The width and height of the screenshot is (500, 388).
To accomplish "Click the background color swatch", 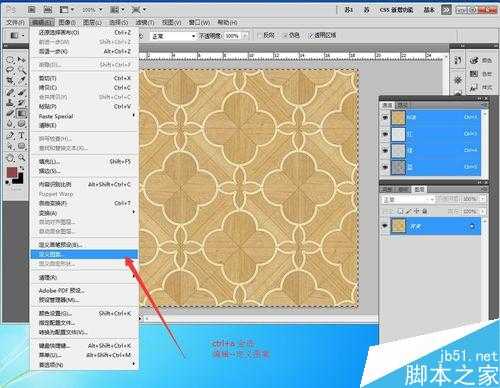I will (20, 179).
